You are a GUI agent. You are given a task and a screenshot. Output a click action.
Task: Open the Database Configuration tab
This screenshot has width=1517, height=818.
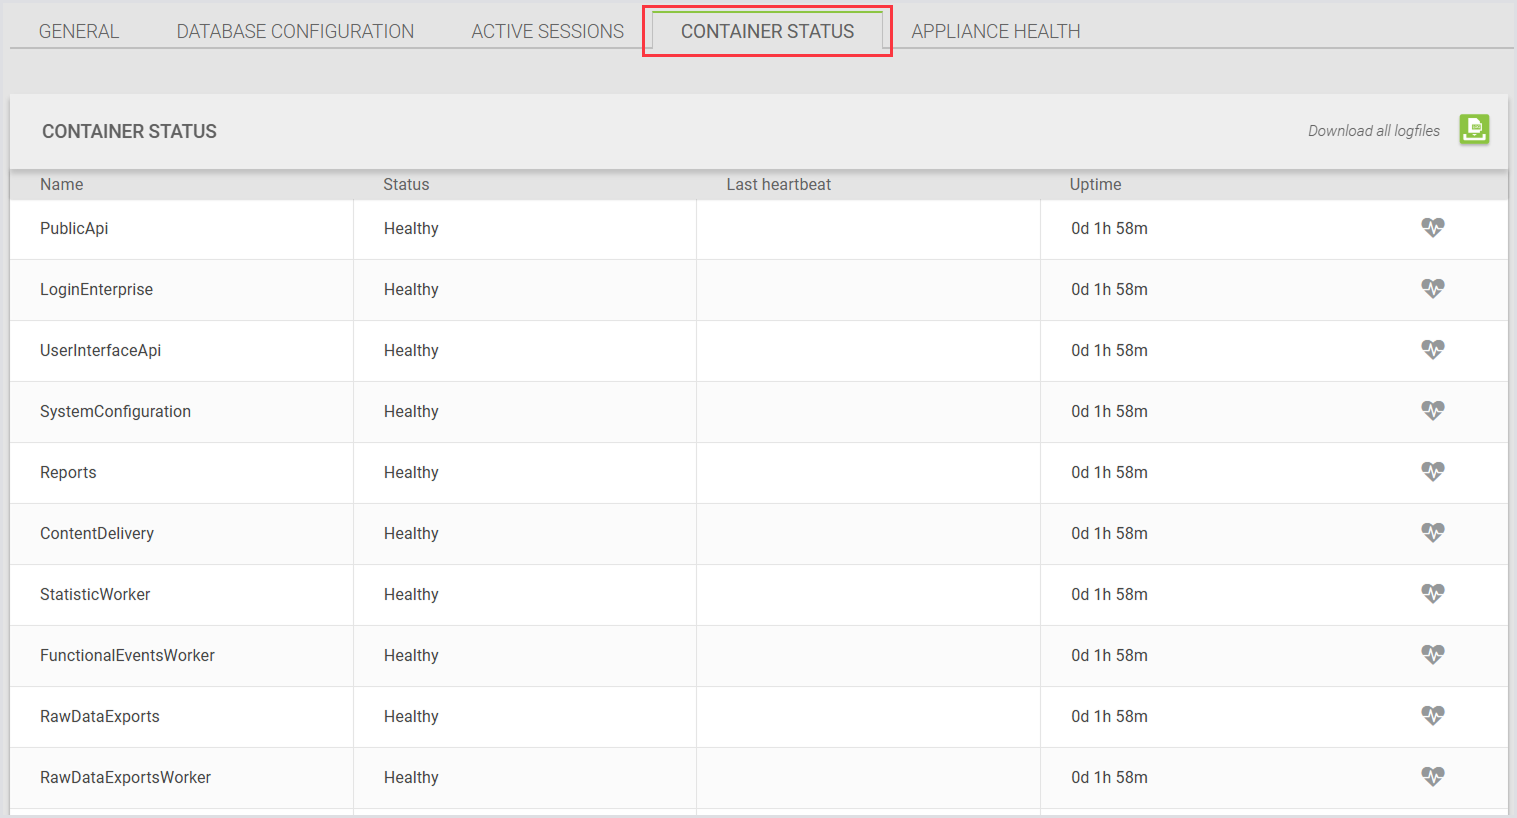[295, 31]
